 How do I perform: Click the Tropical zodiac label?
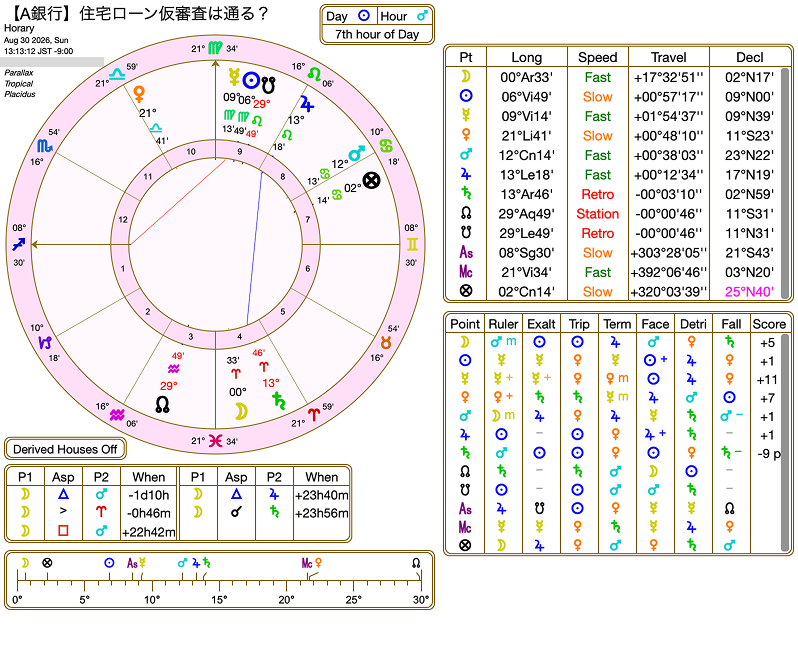click(19, 83)
